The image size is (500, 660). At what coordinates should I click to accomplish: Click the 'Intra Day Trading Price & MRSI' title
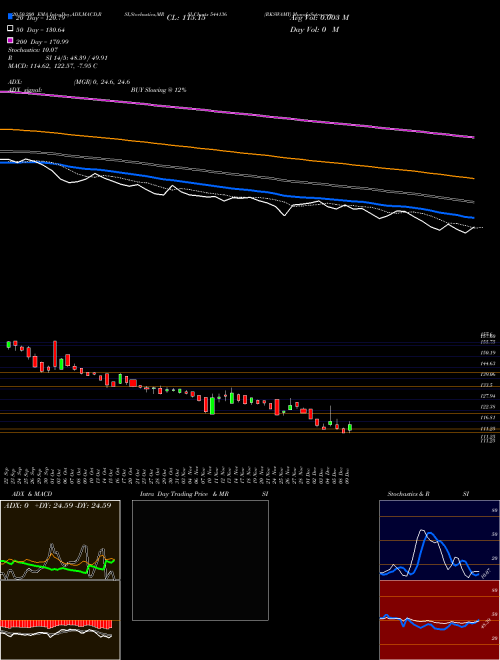coord(204,494)
